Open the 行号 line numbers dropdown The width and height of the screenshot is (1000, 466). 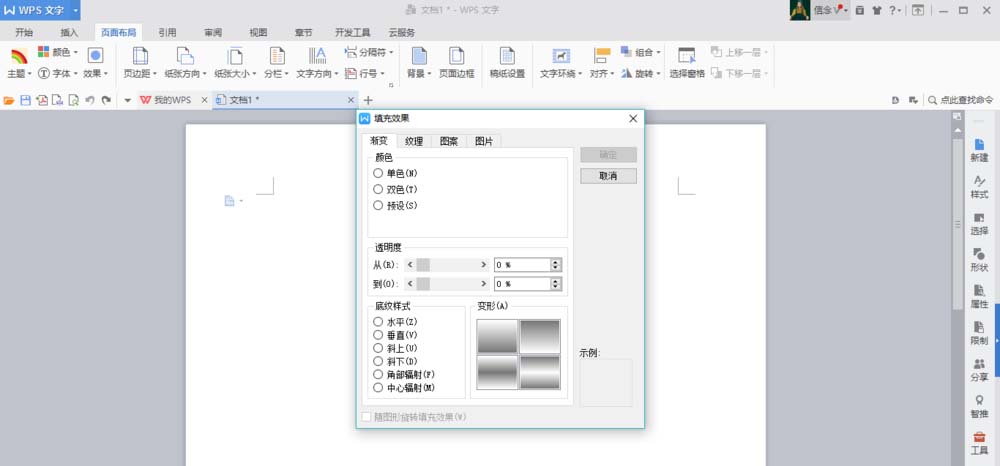[382, 74]
